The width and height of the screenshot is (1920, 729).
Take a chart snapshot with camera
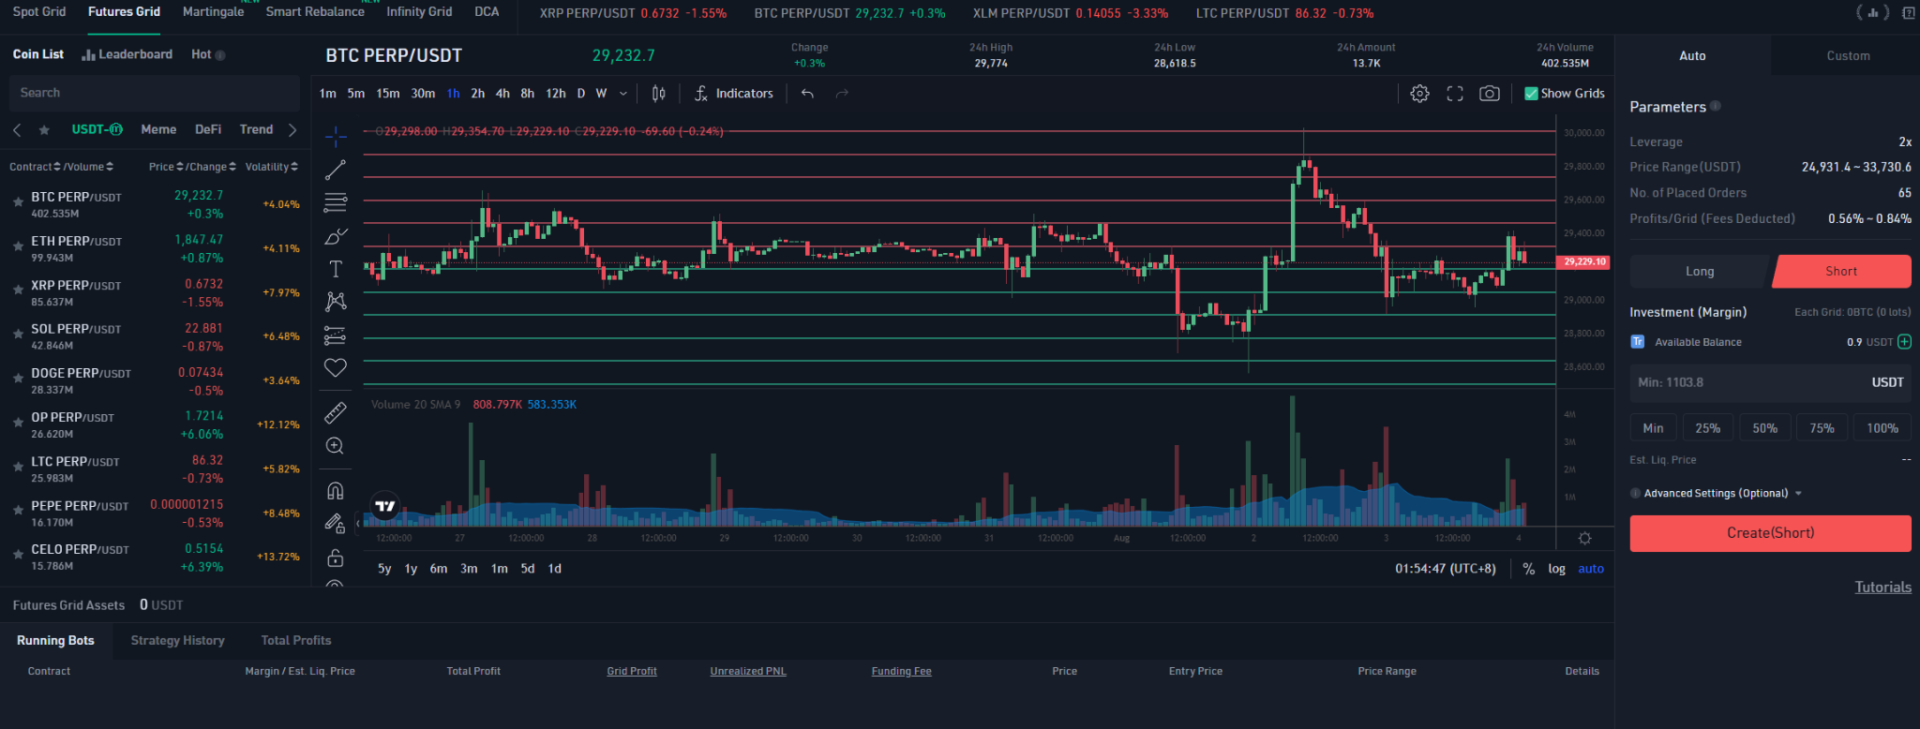(1489, 93)
